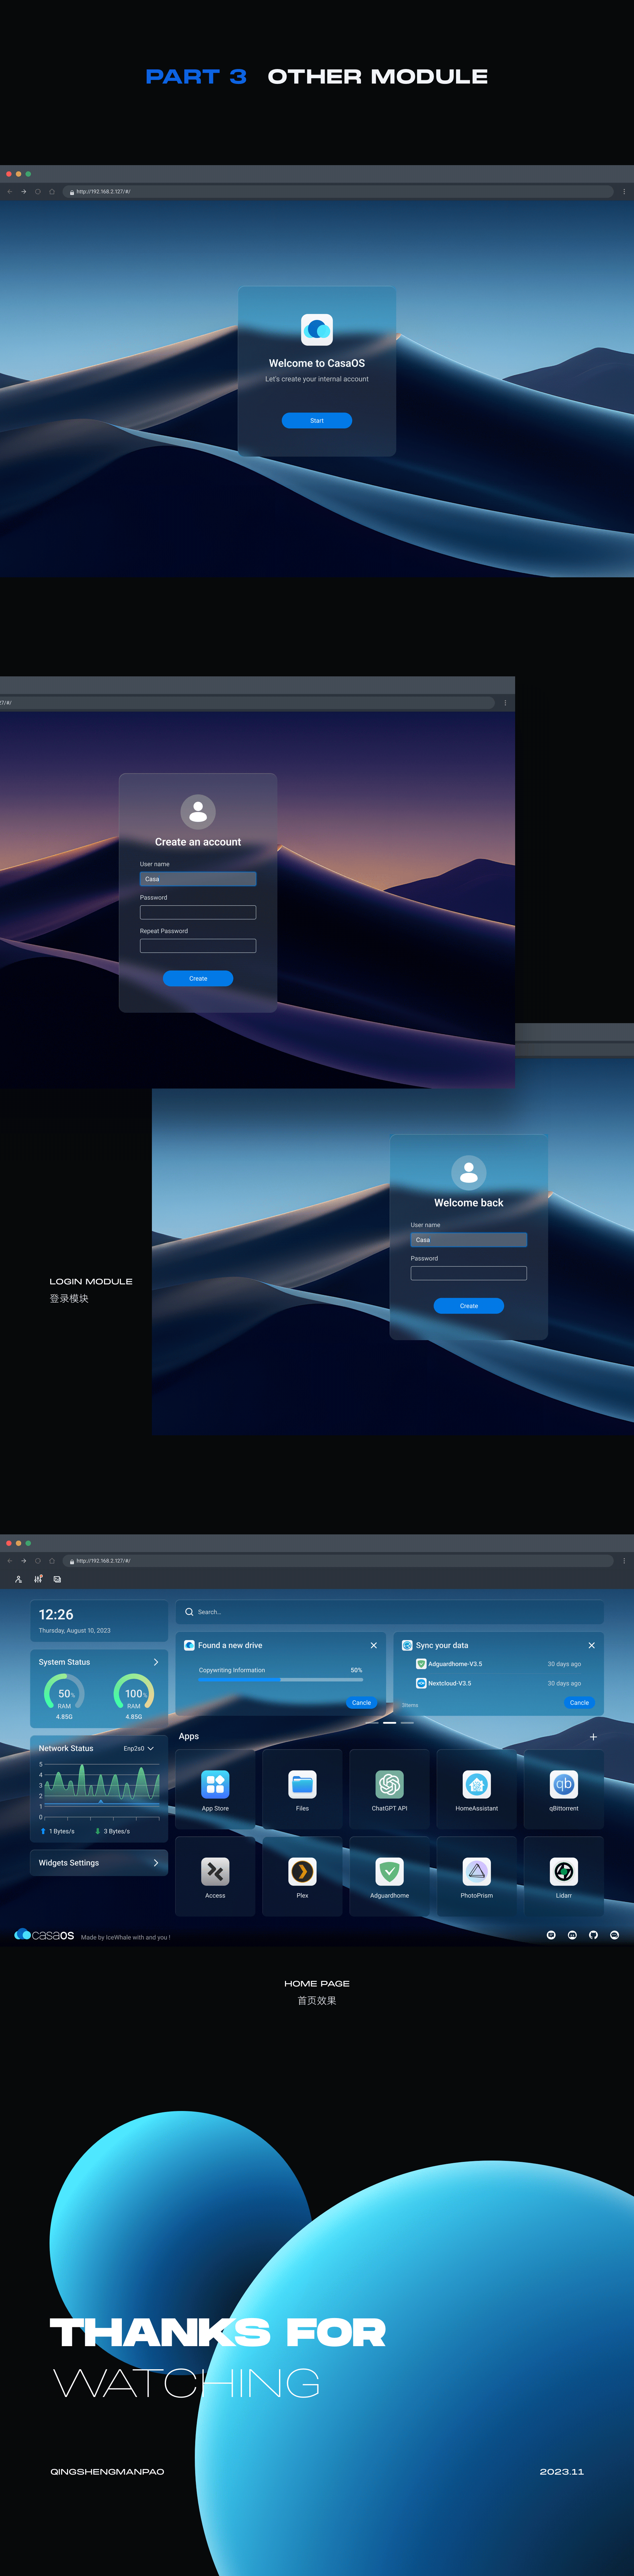Open the Enp2s0 network interface dropdown

click(139, 1749)
